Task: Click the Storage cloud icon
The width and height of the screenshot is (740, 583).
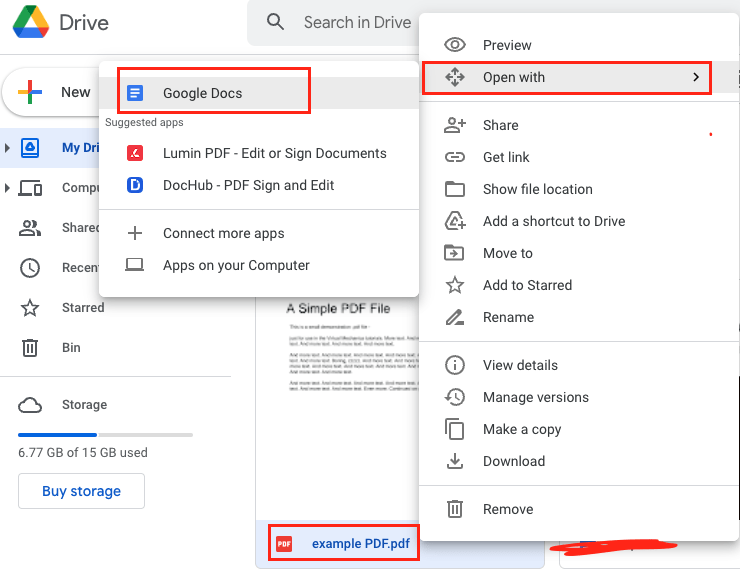Action: coord(30,405)
